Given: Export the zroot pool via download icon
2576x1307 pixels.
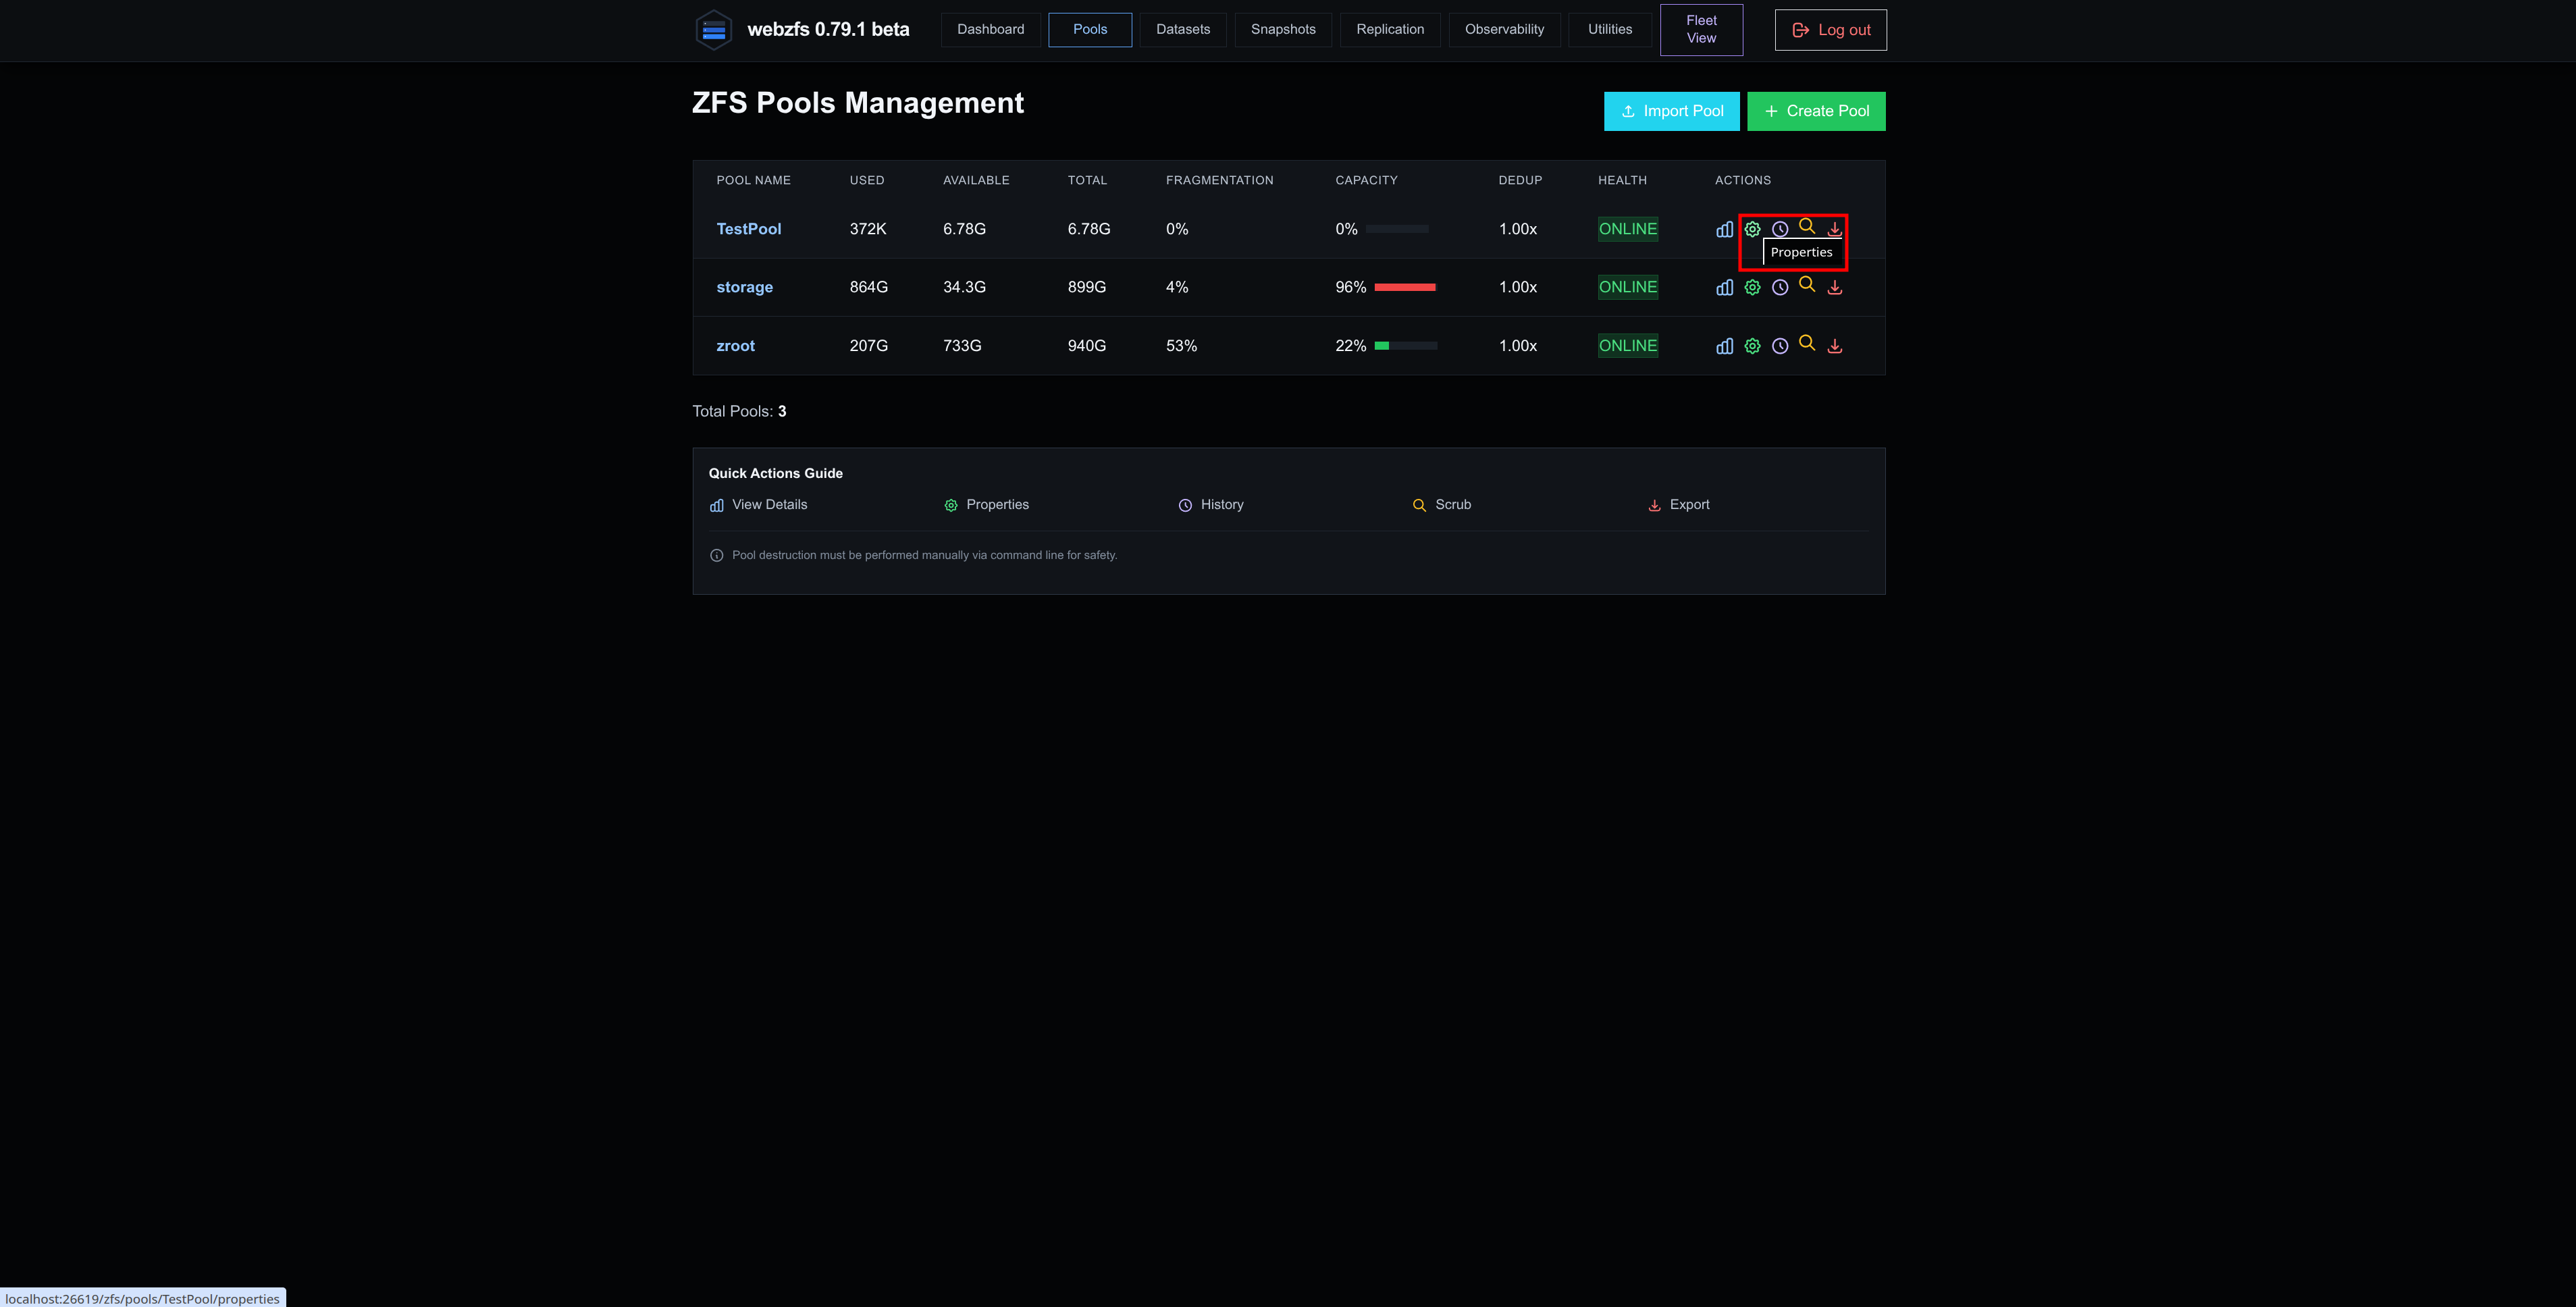Looking at the screenshot, I should click(1834, 346).
